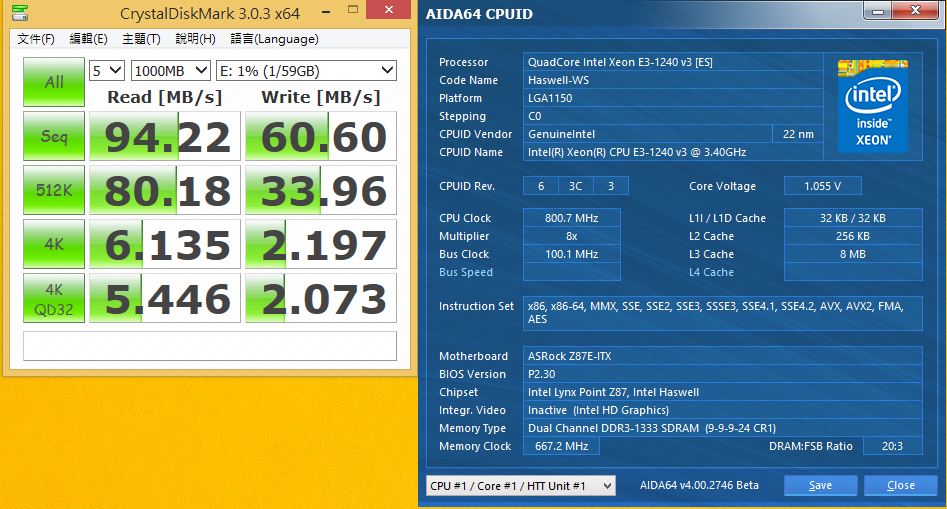Start the 4K benchmark test
Image resolution: width=947 pixels, height=509 pixels.
tap(54, 244)
